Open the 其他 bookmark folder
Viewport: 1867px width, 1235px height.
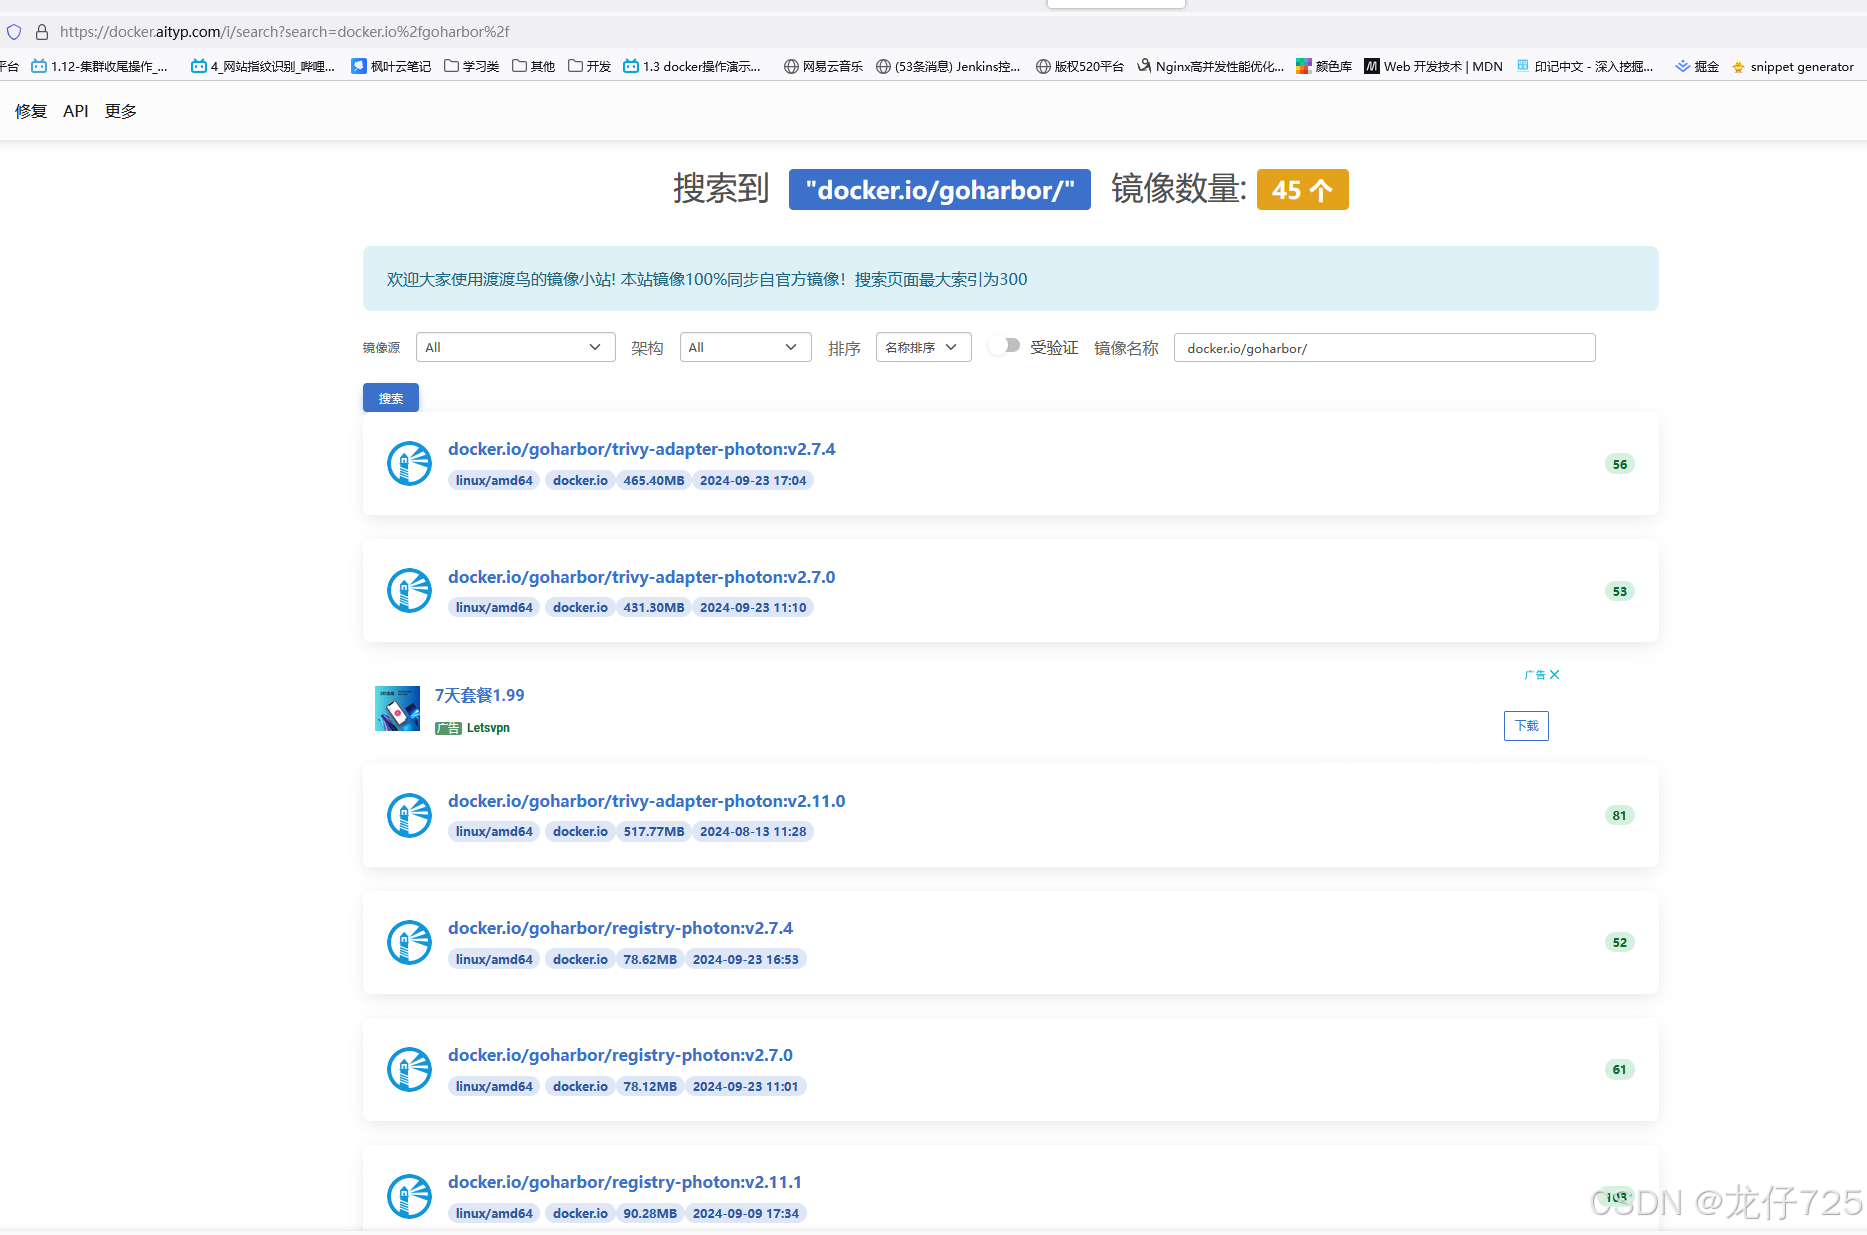533,66
